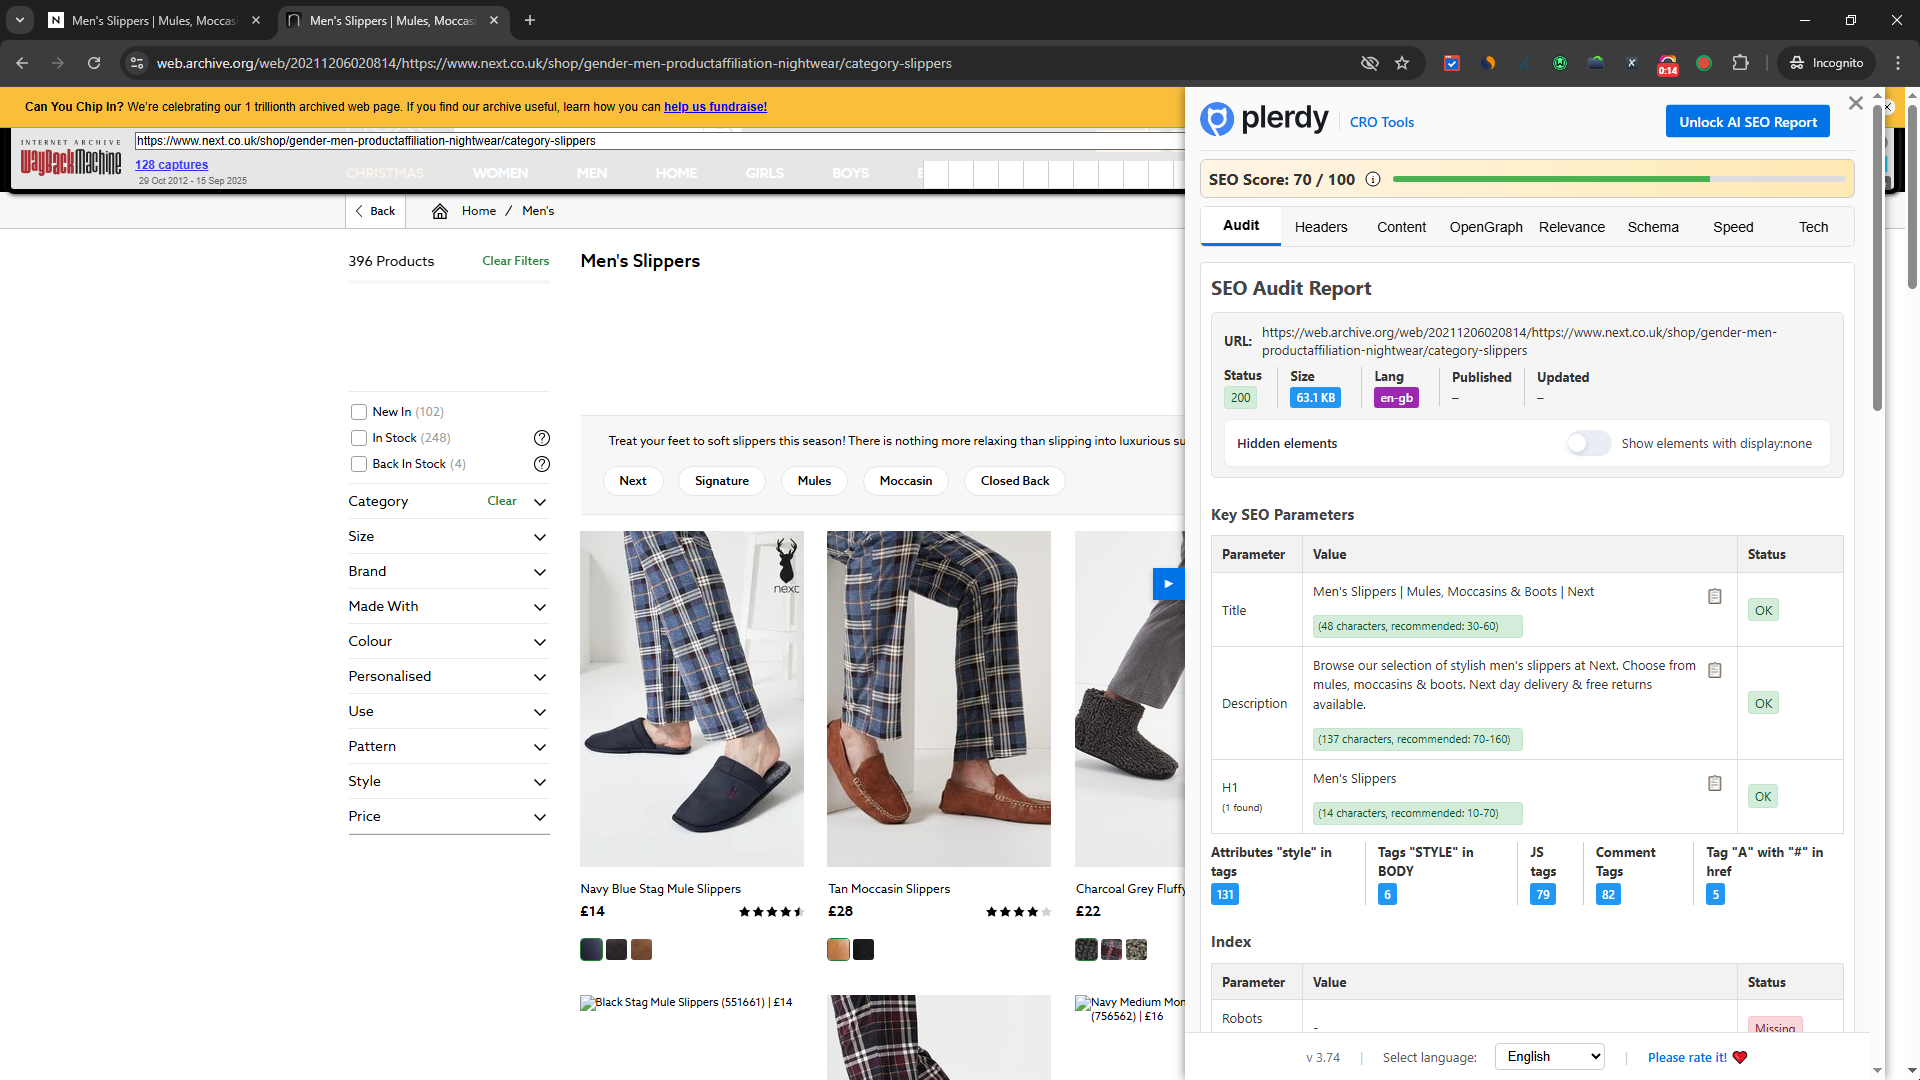Check the New In filter checkbox
The image size is (1920, 1080).
click(x=359, y=412)
